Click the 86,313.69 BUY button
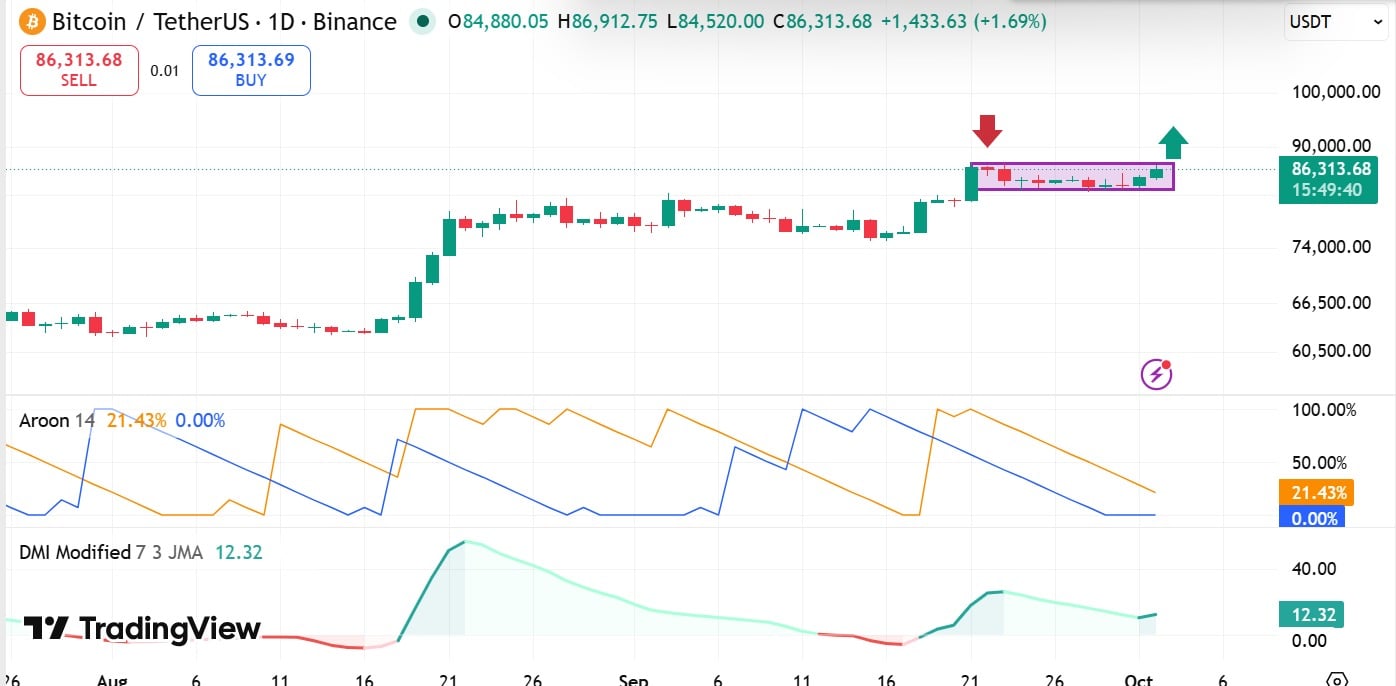 pyautogui.click(x=251, y=70)
